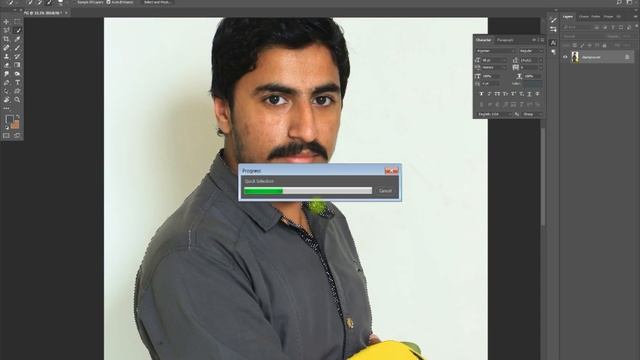Close the open document tab

tap(66, 13)
